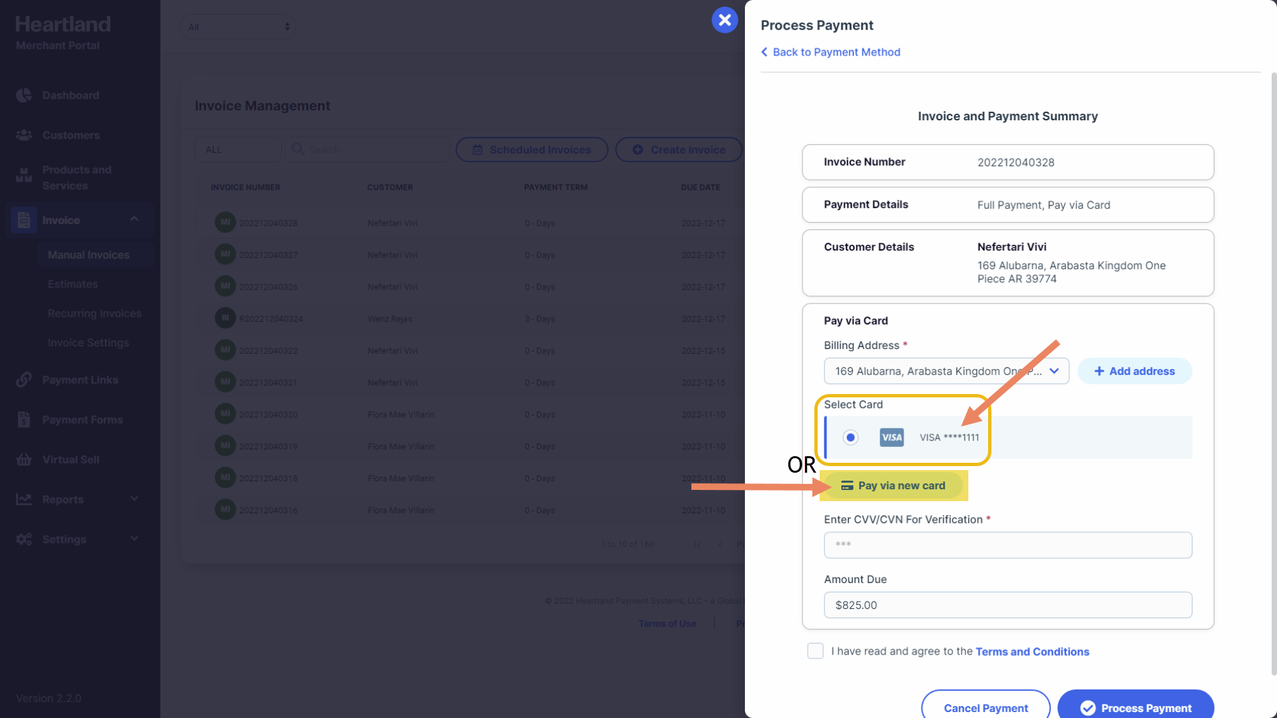Expand the Settings menu

(134, 539)
